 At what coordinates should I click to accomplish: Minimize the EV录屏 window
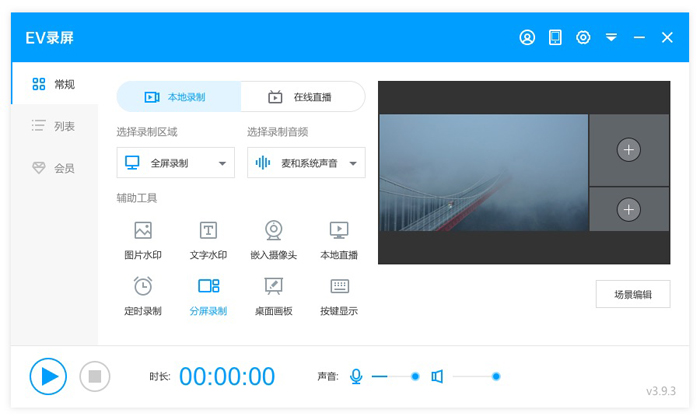coord(639,37)
